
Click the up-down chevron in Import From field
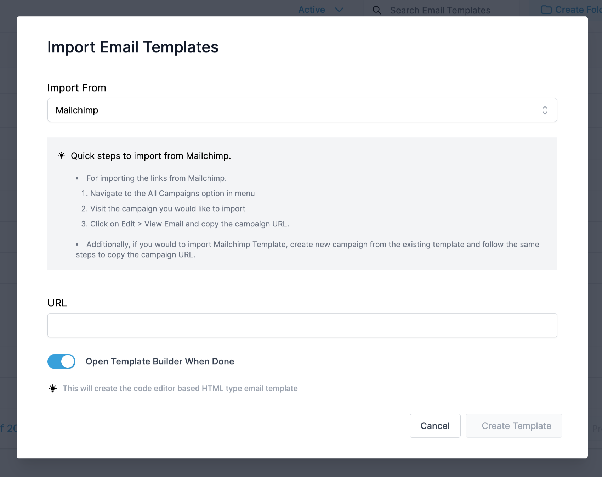(x=544, y=110)
